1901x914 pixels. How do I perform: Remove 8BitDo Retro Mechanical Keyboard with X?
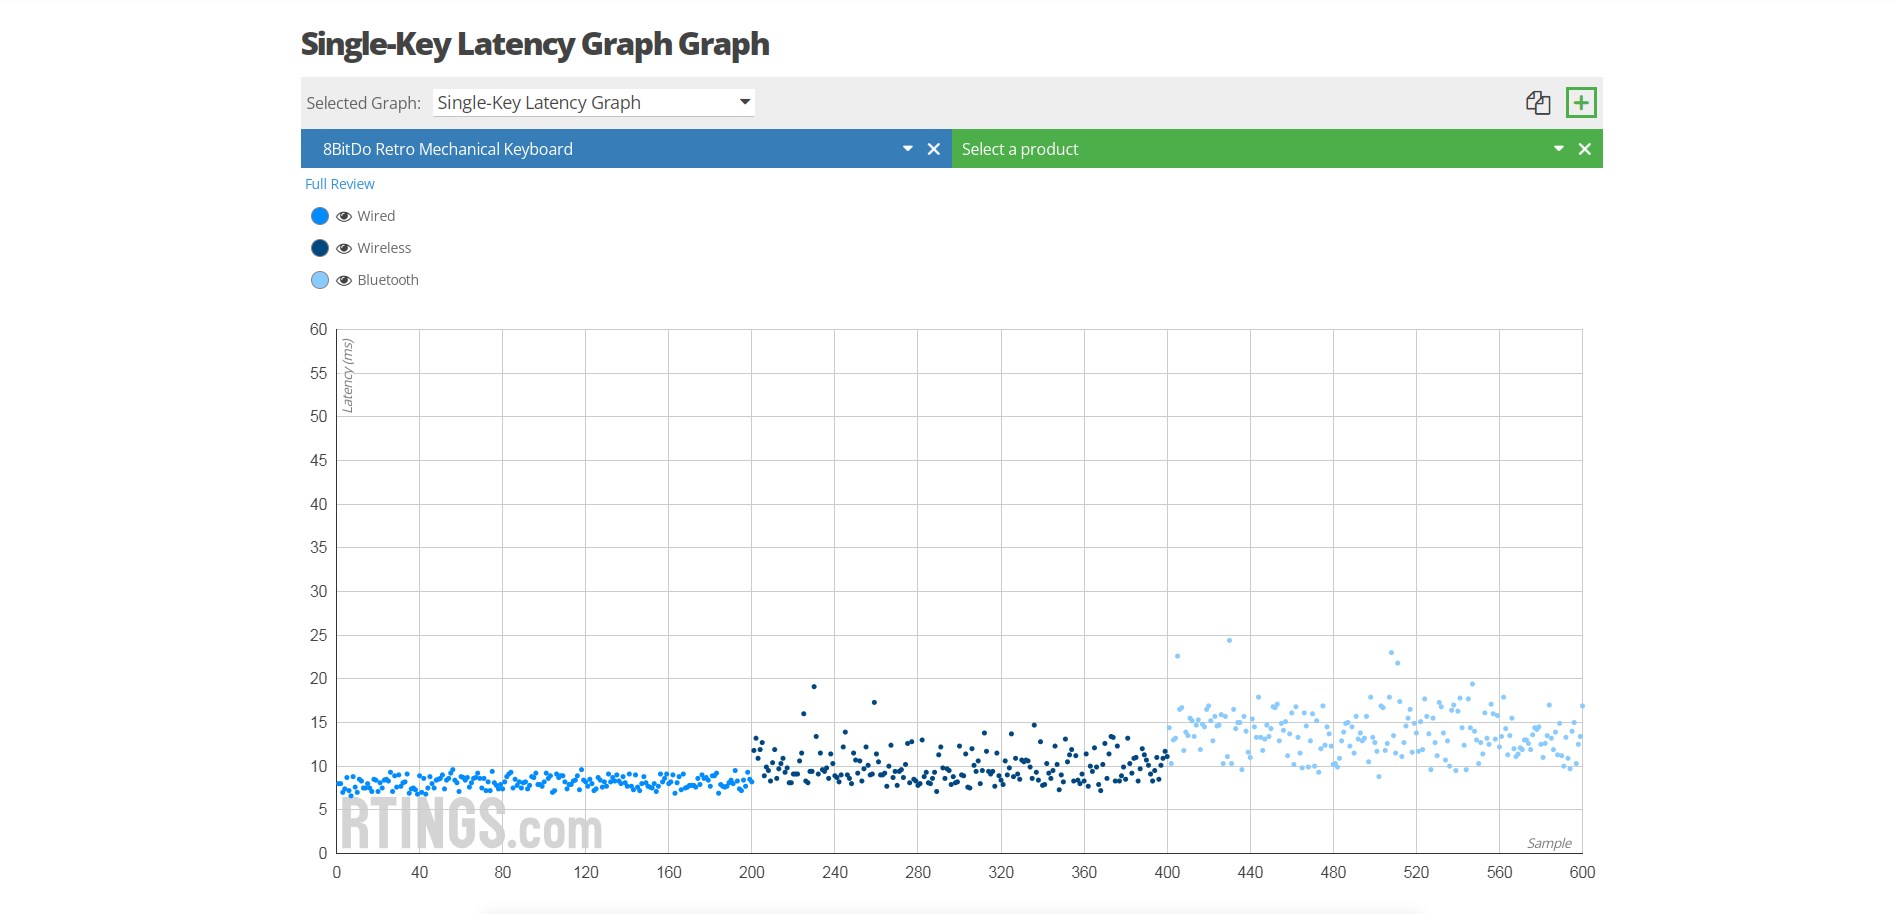[934, 149]
